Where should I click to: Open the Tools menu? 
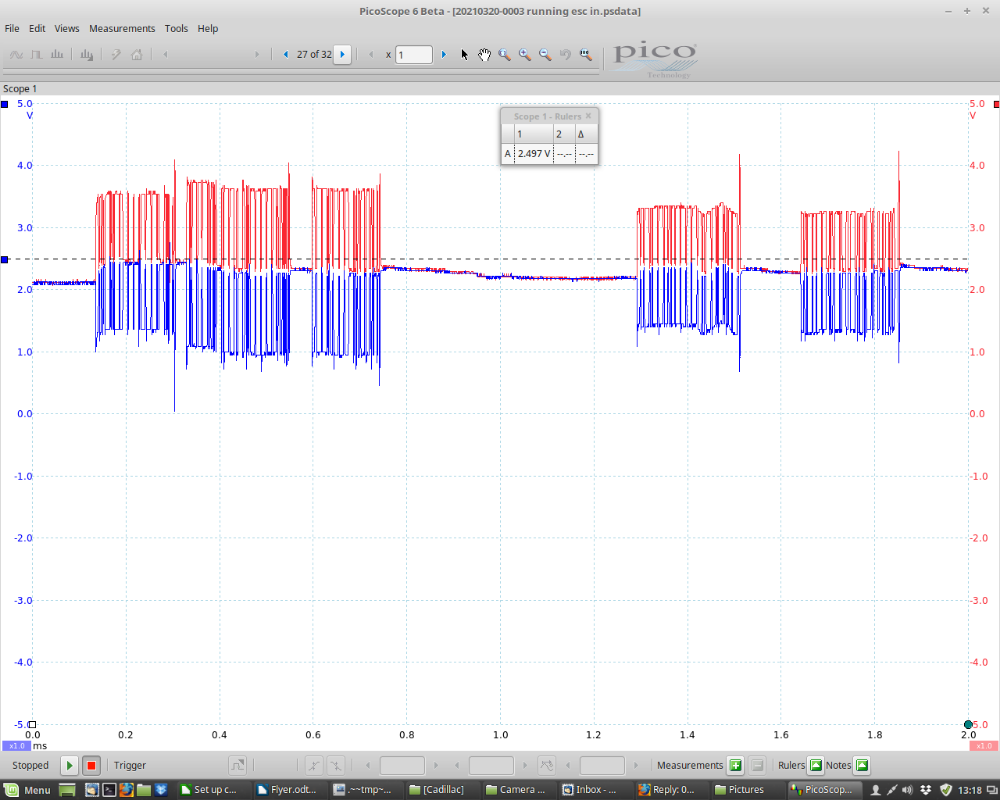176,29
